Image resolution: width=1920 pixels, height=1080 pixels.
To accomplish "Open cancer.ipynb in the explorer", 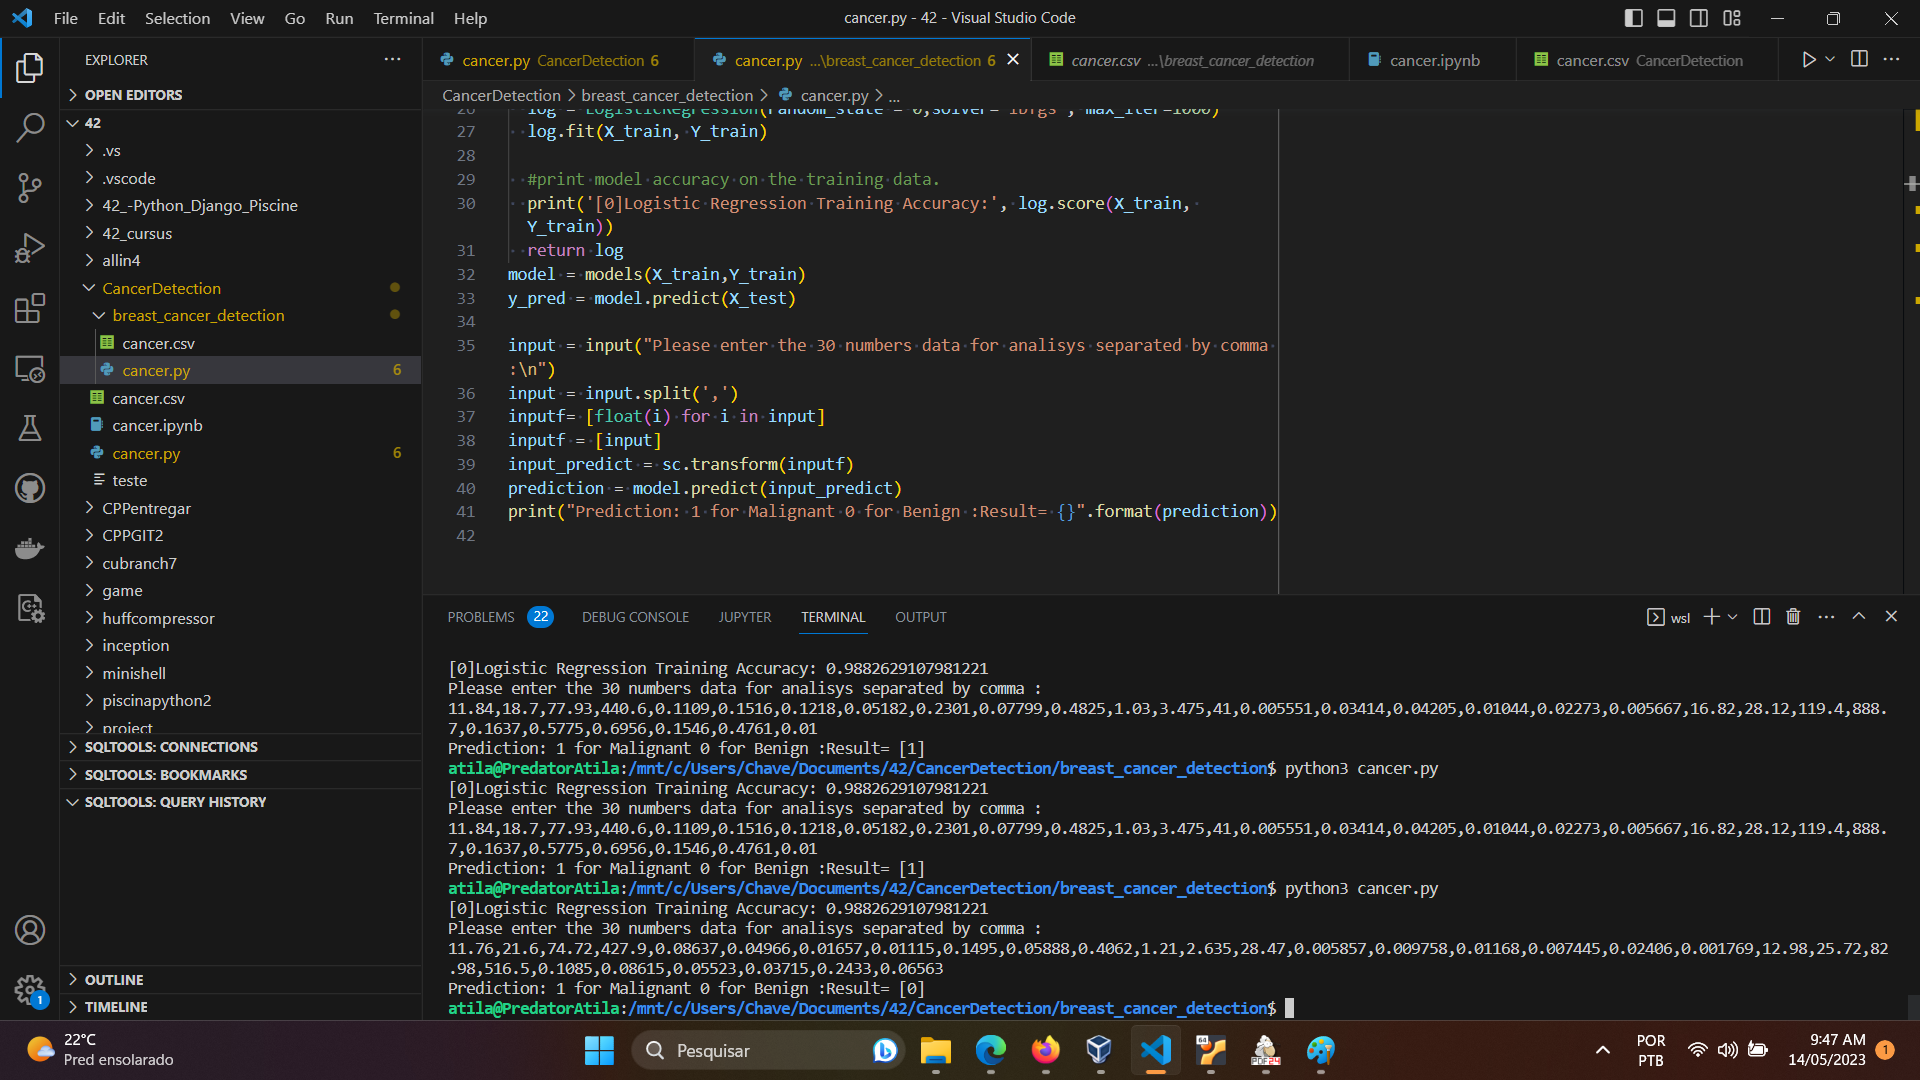I will [x=157, y=425].
